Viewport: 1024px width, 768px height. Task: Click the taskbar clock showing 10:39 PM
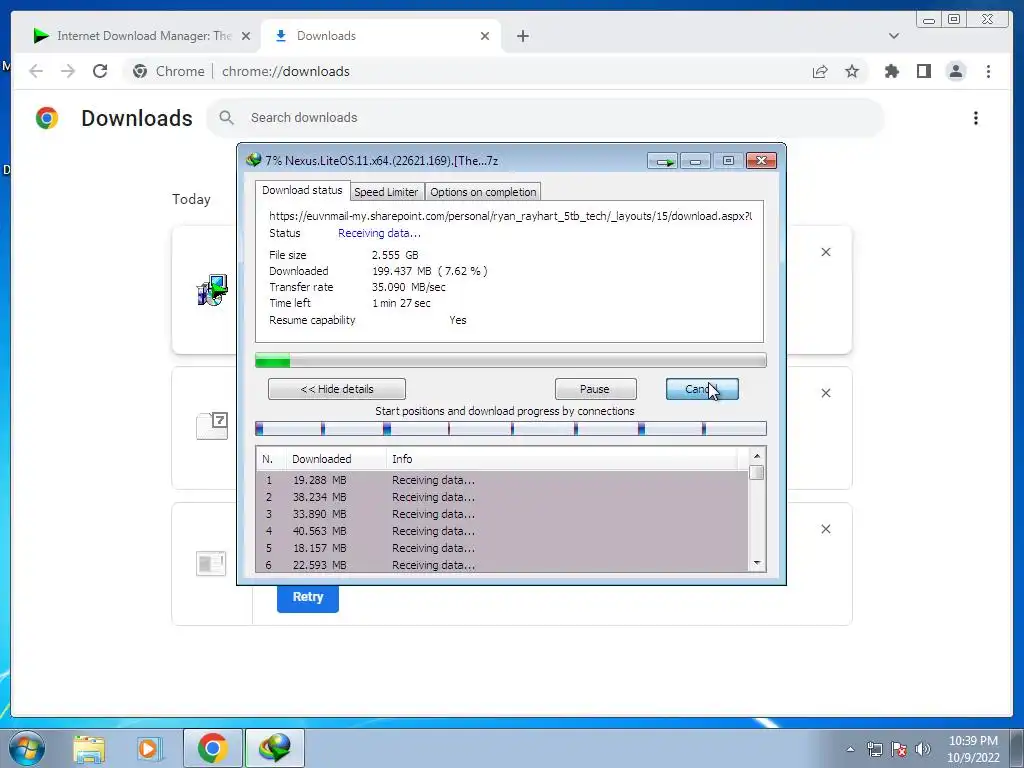973,749
